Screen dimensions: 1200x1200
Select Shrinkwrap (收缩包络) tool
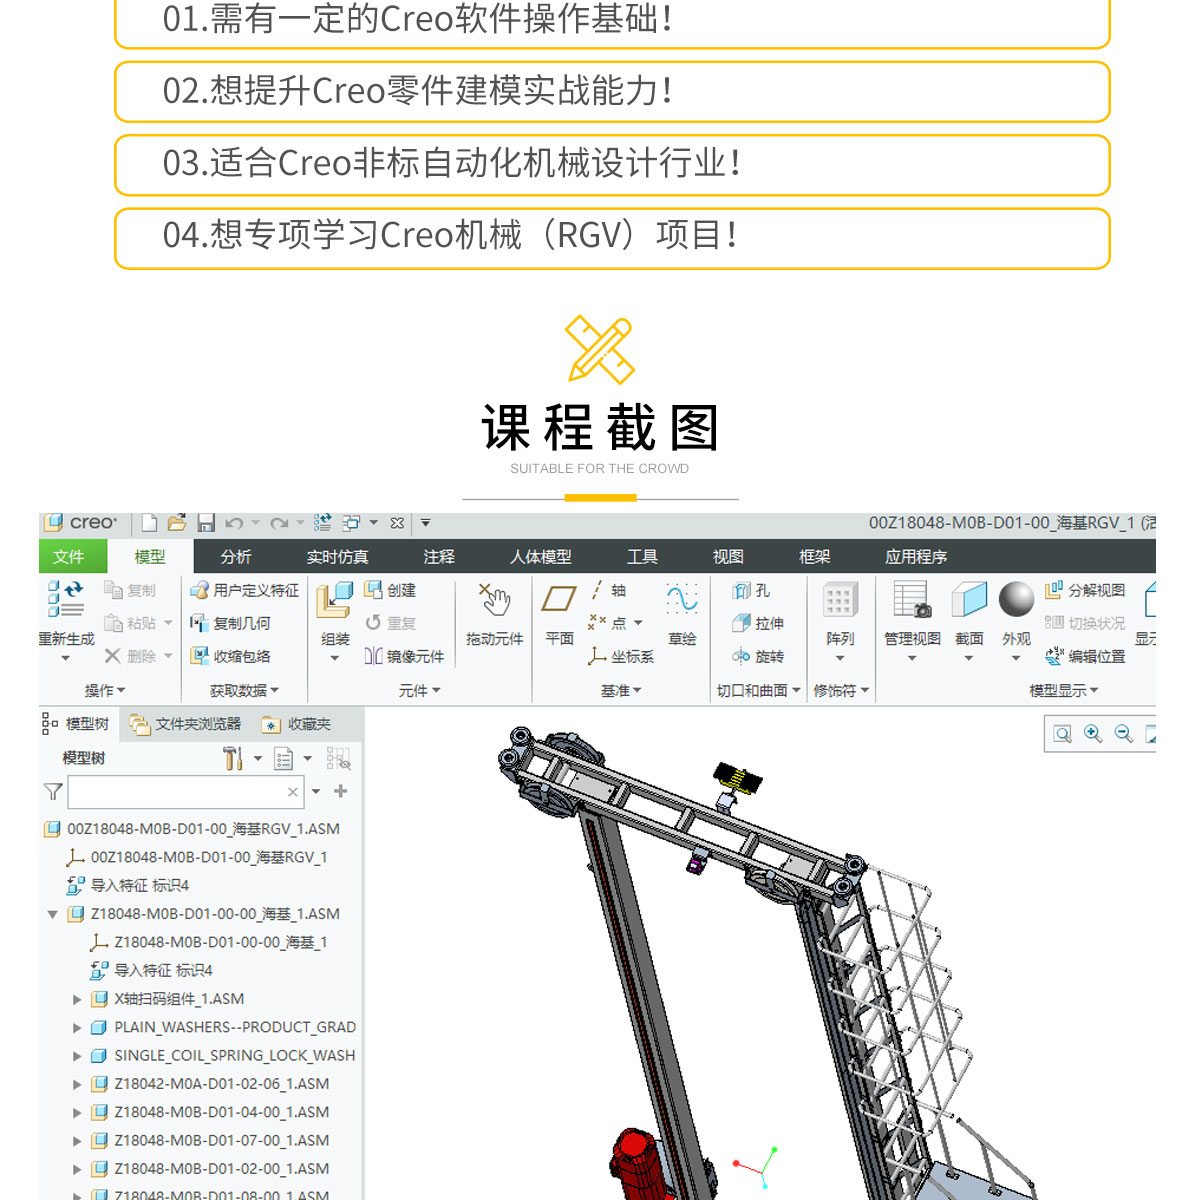[x=231, y=656]
